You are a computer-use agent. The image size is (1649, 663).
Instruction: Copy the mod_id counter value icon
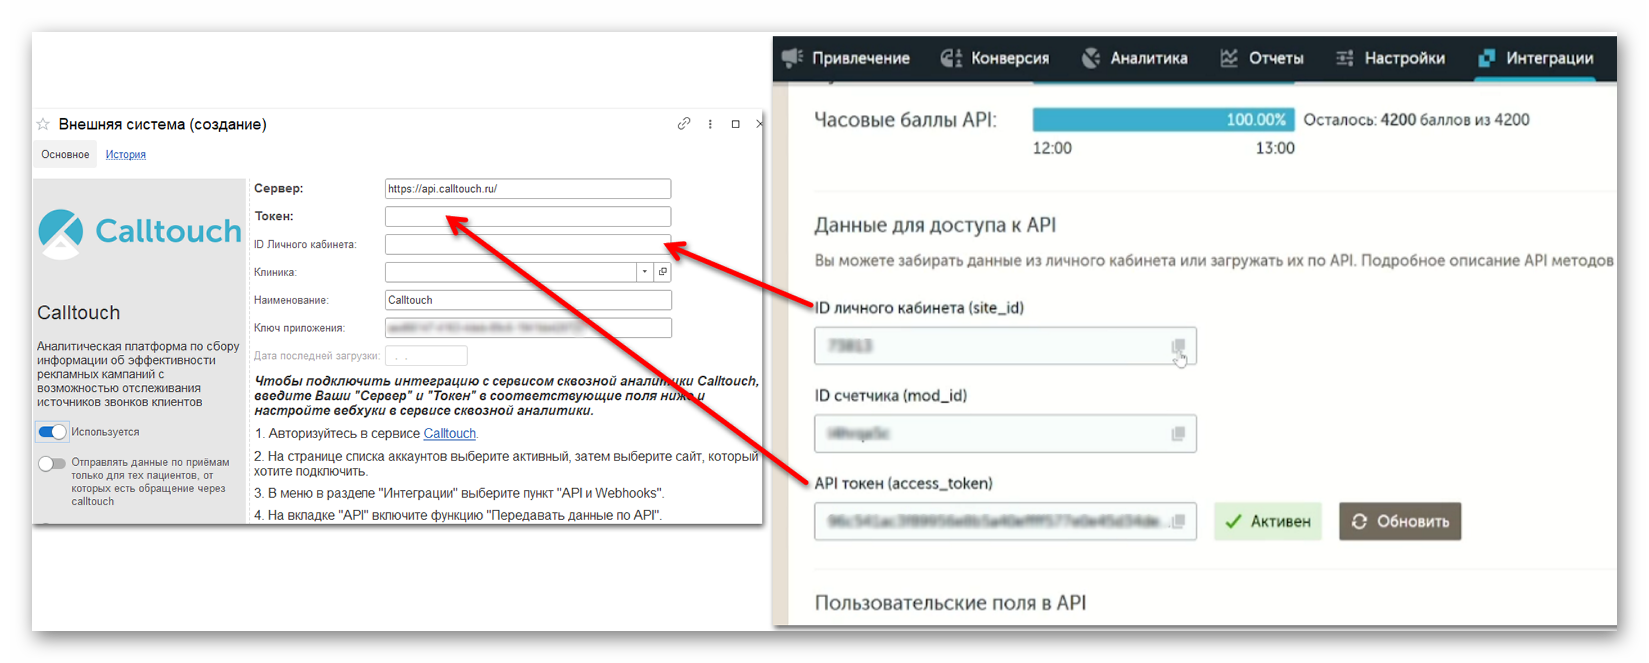point(1178,434)
